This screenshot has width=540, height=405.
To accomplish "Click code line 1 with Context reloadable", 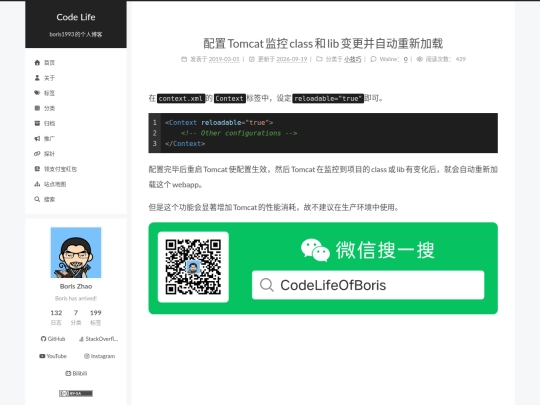I will 219,123.
